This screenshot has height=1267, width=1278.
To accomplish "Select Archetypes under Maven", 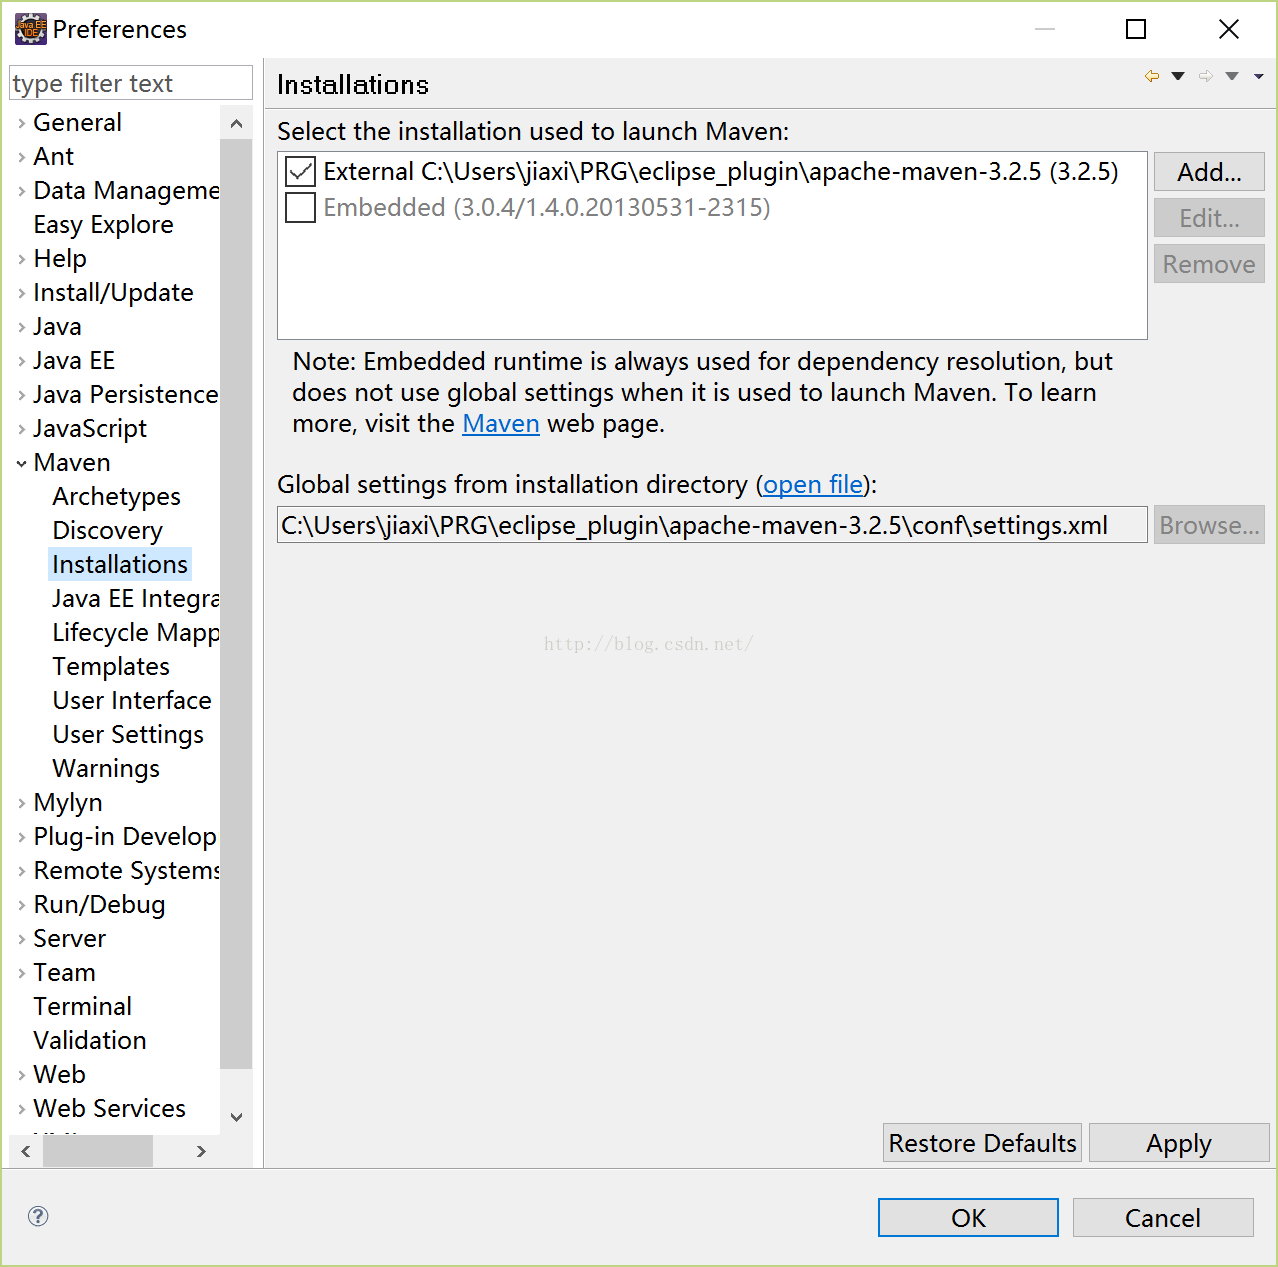I will point(116,496).
